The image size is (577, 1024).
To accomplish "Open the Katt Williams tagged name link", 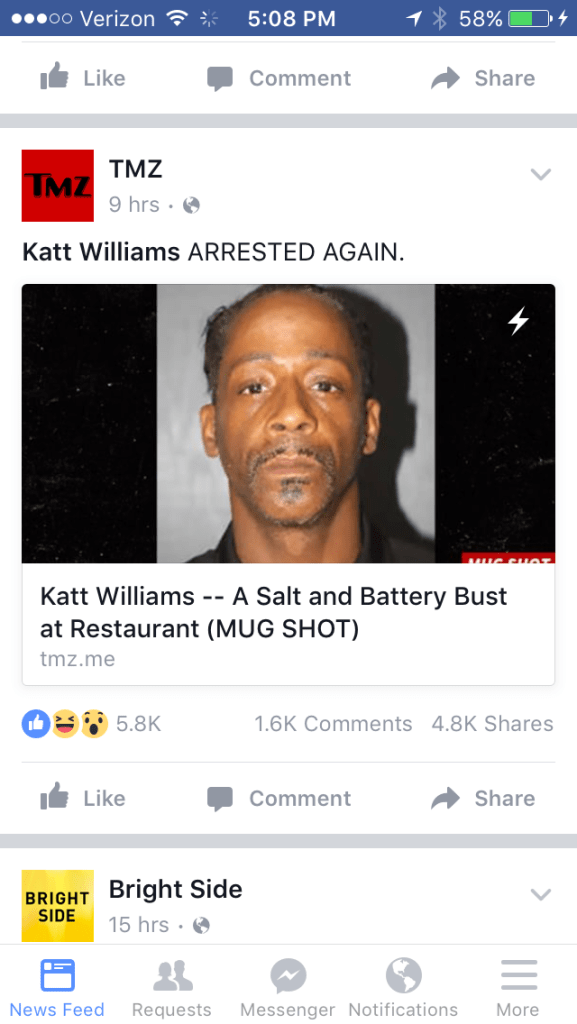I will tap(101, 252).
